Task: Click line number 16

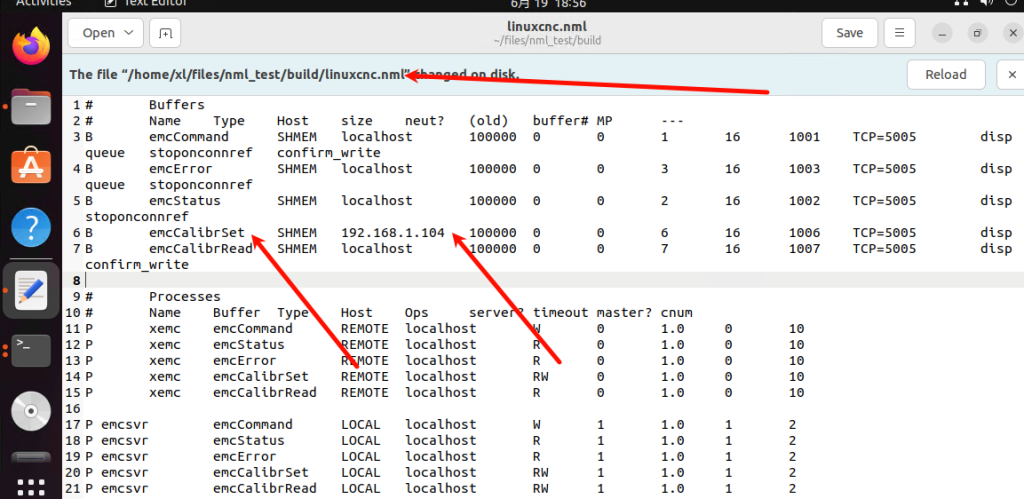Action: click(x=74, y=409)
